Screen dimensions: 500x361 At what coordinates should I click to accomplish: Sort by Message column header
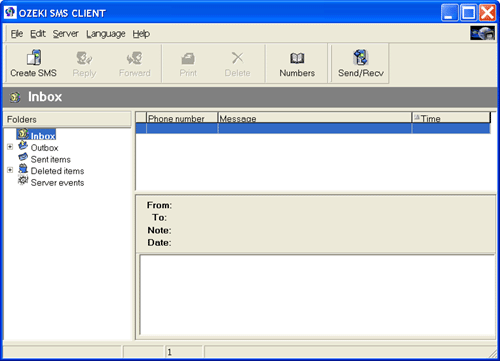tap(315, 118)
